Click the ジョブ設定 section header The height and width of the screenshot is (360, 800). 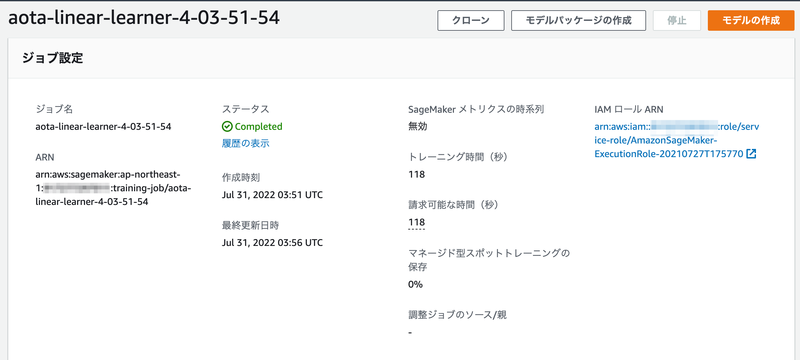pyautogui.click(x=52, y=58)
